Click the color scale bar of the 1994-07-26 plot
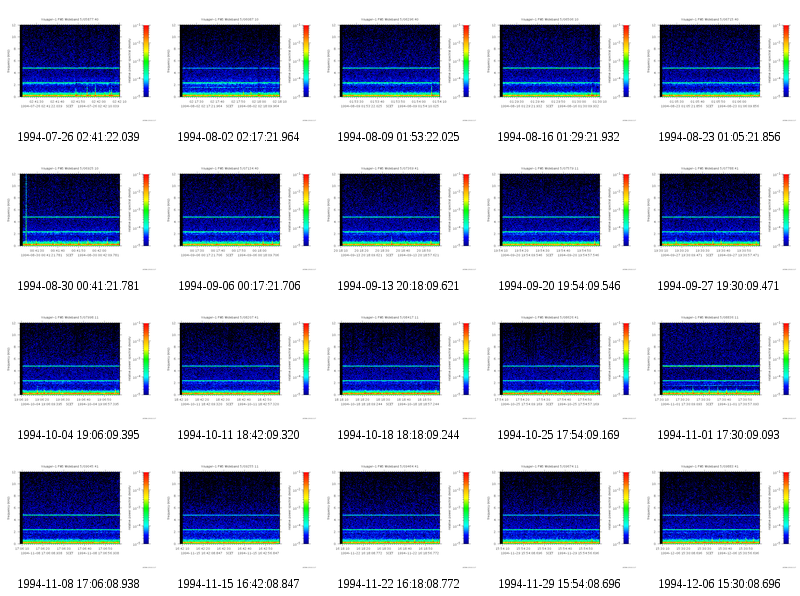Viewport: 800px width, 596px height. click(x=146, y=61)
